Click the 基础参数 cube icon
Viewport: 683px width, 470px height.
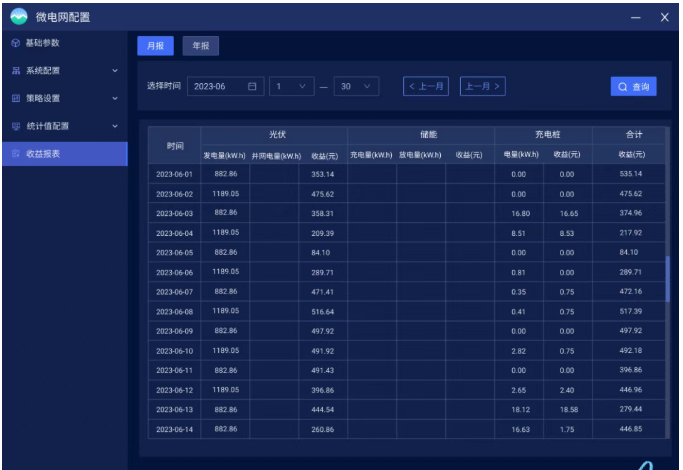pos(16,43)
